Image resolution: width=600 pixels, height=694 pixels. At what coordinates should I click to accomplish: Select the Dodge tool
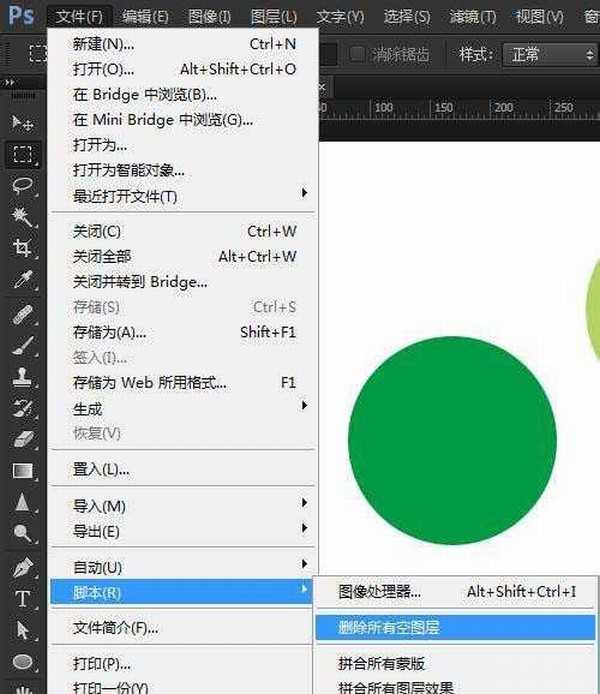tap(22, 533)
